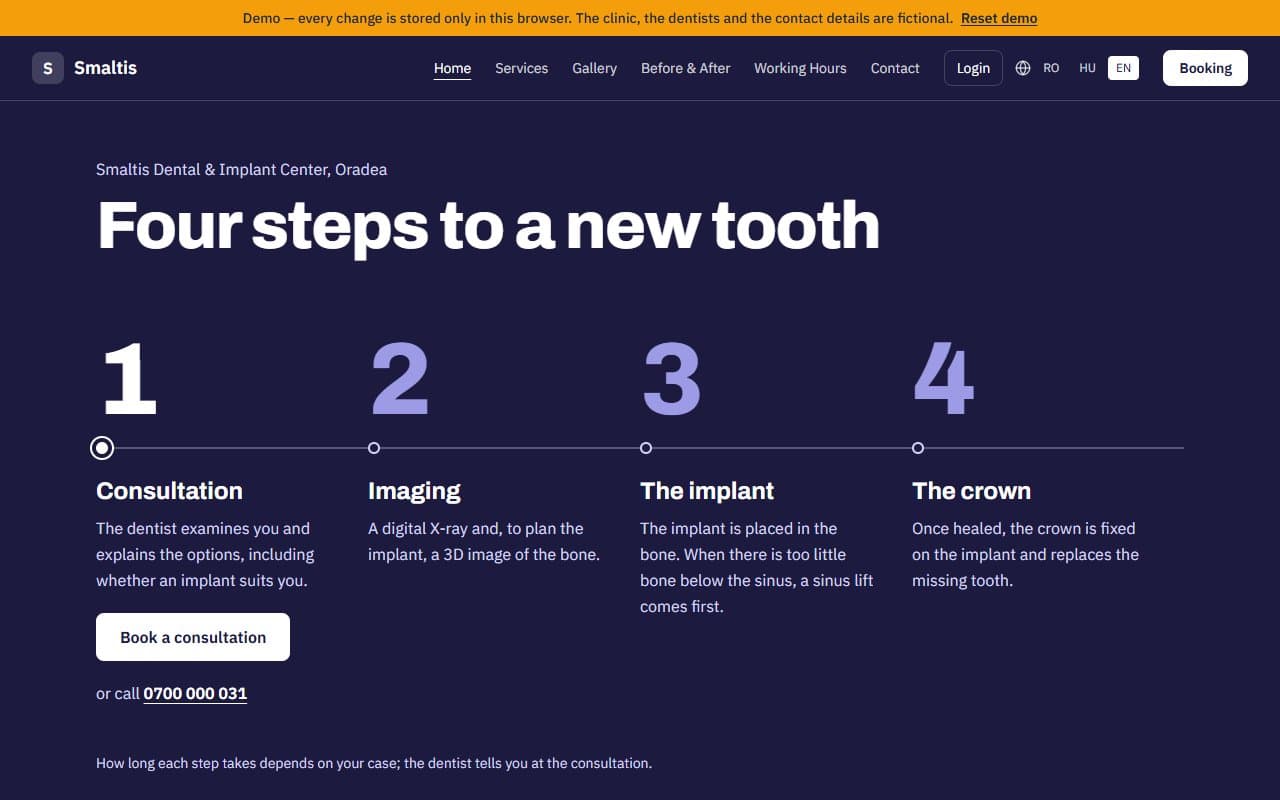Select the step 2 timeline dot
Viewport: 1280px width, 800px height.
374,448
